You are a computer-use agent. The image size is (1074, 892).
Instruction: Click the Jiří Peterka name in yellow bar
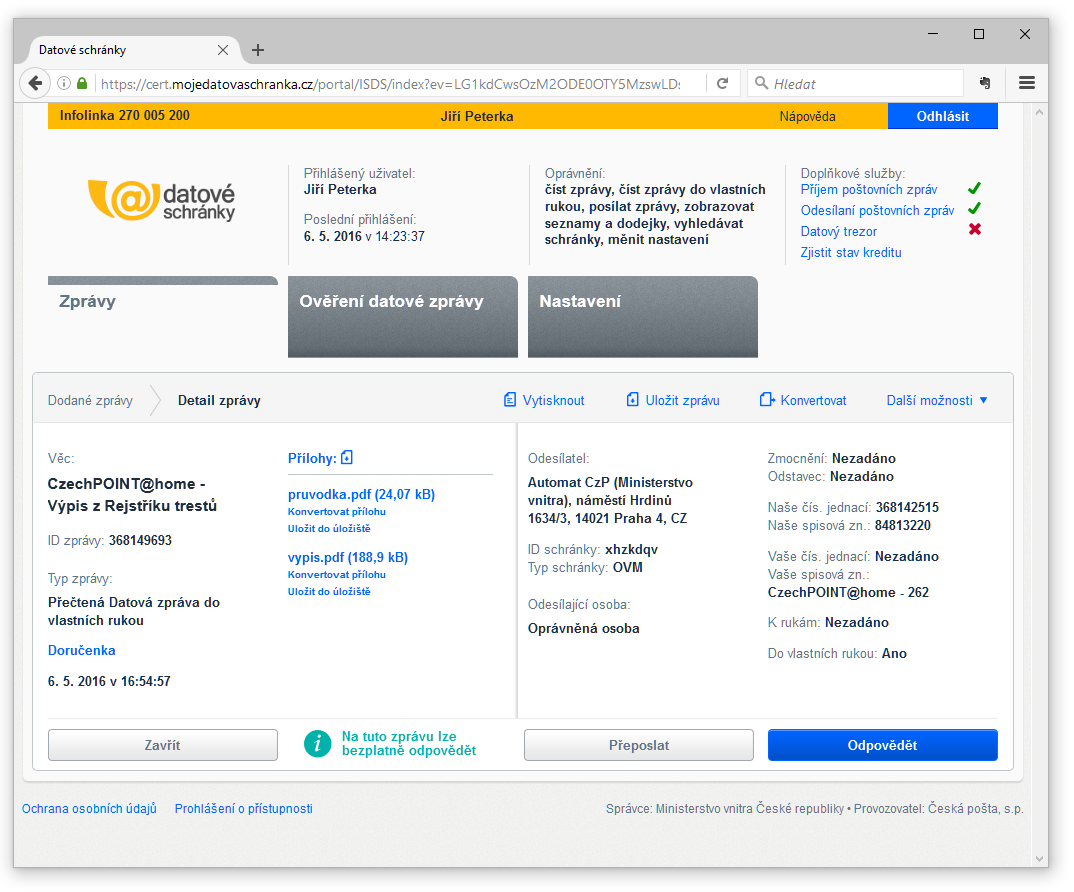tap(477, 116)
